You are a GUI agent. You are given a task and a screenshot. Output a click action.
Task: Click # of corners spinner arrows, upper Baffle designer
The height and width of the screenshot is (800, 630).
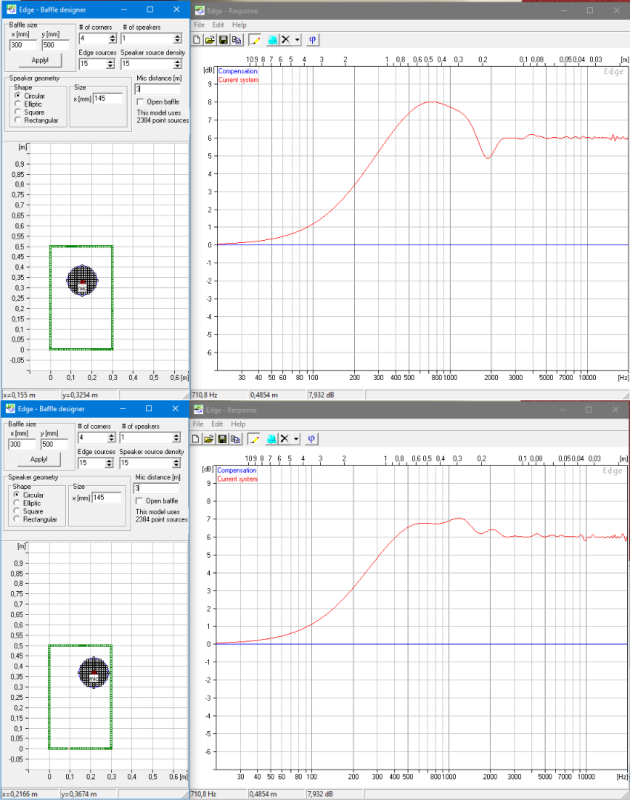click(112, 38)
